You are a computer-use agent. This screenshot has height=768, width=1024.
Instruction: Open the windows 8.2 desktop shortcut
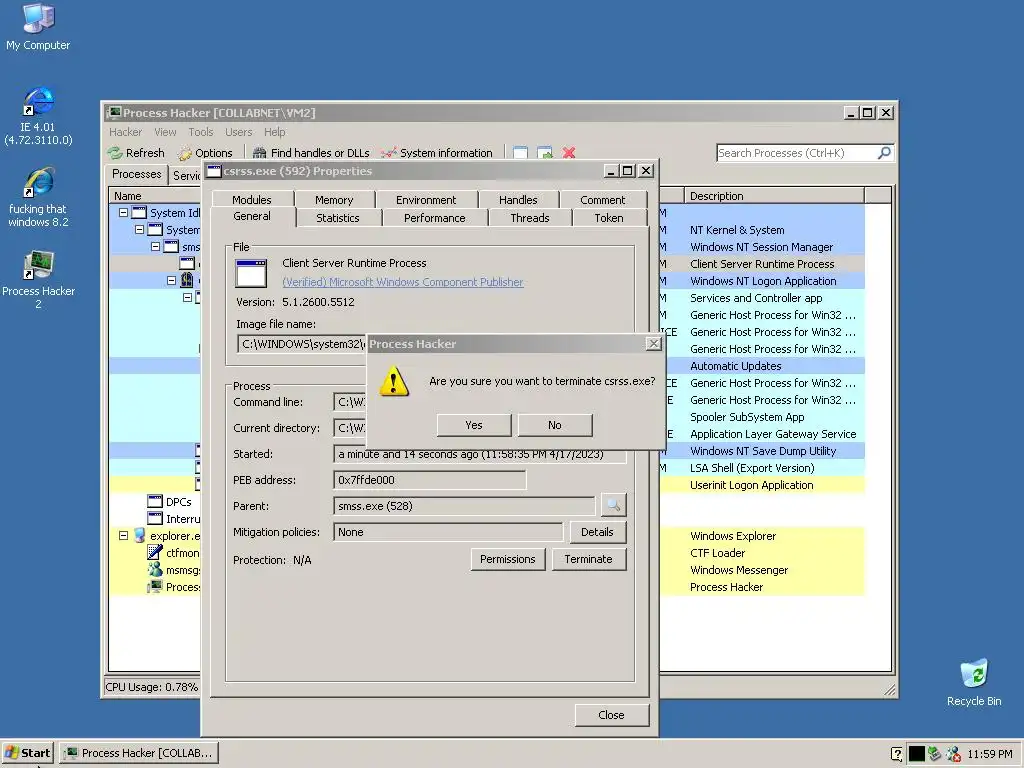pyautogui.click(x=38, y=197)
